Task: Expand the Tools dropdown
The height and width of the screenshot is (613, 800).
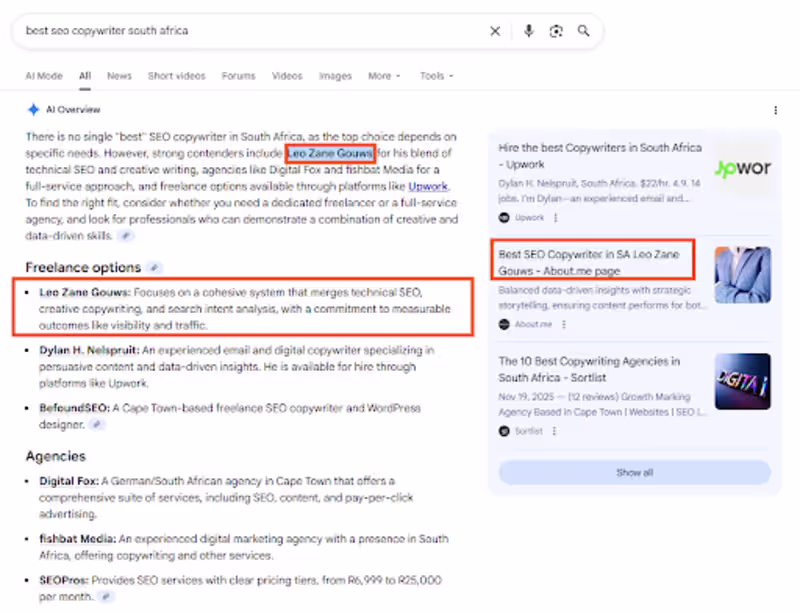Action: click(436, 76)
